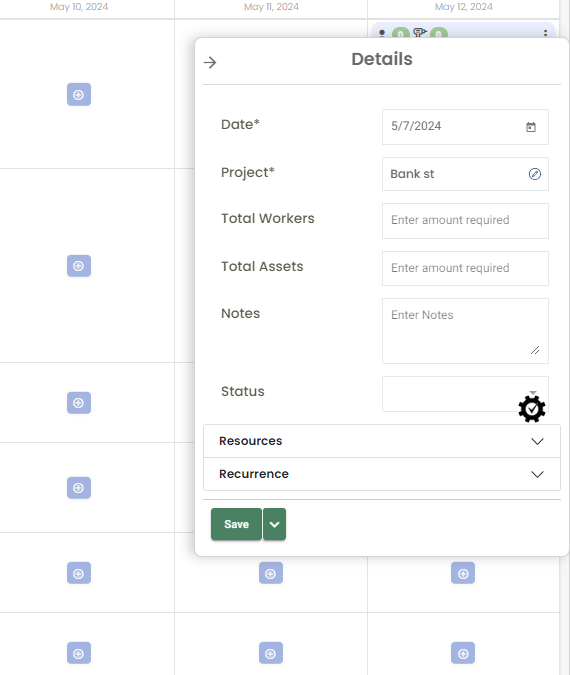Expand the Recurrence section

382,474
